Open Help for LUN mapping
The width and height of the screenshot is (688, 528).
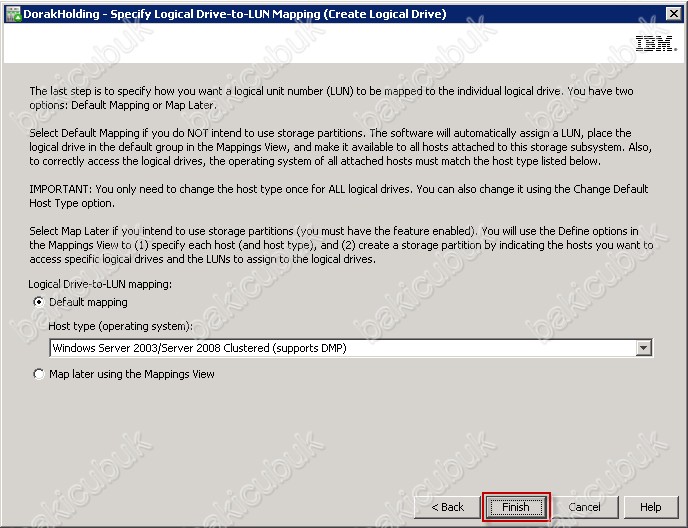tap(651, 507)
